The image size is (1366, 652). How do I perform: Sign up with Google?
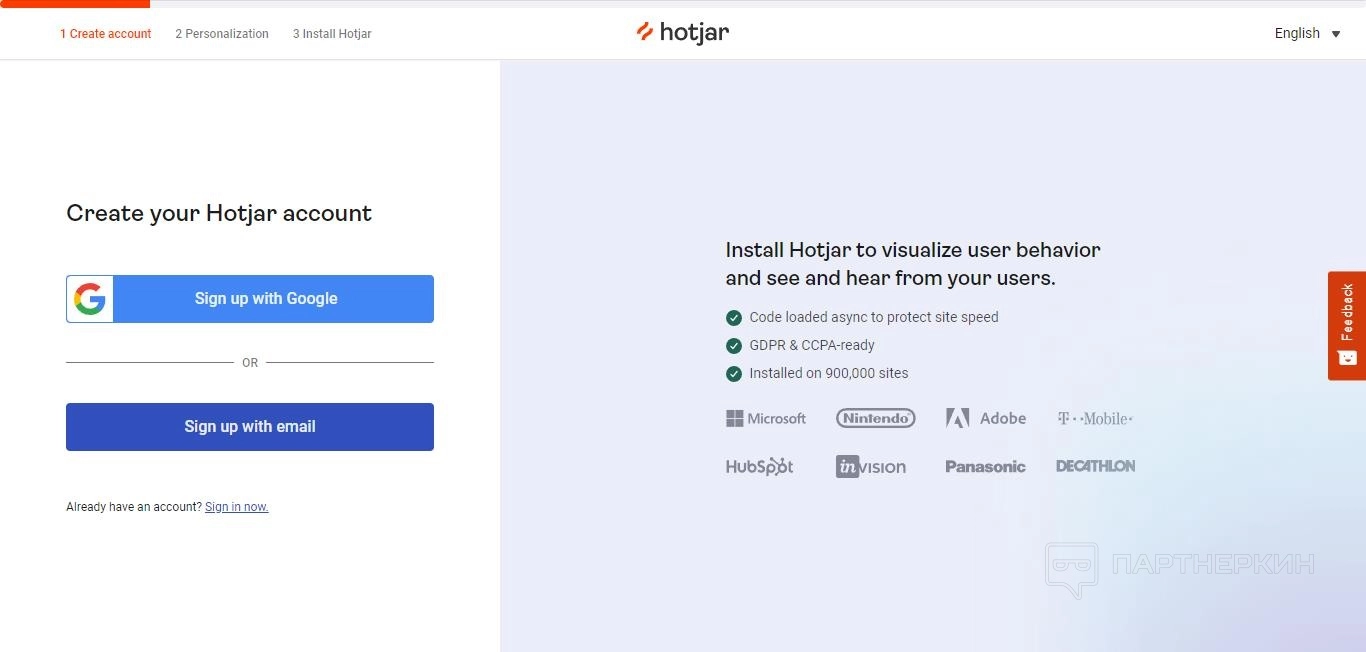point(266,299)
